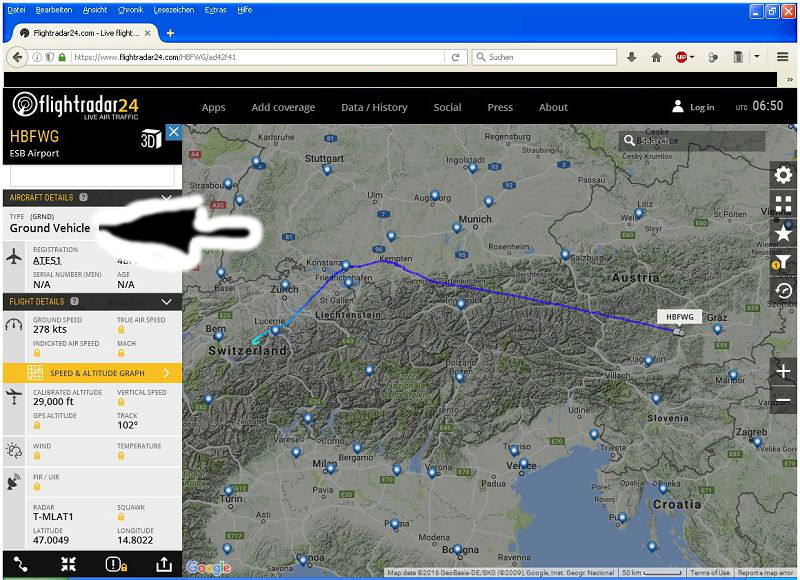Viewport: 800px width, 580px height.
Task: Close the HBFWG aircraft panel
Action: coord(173,132)
